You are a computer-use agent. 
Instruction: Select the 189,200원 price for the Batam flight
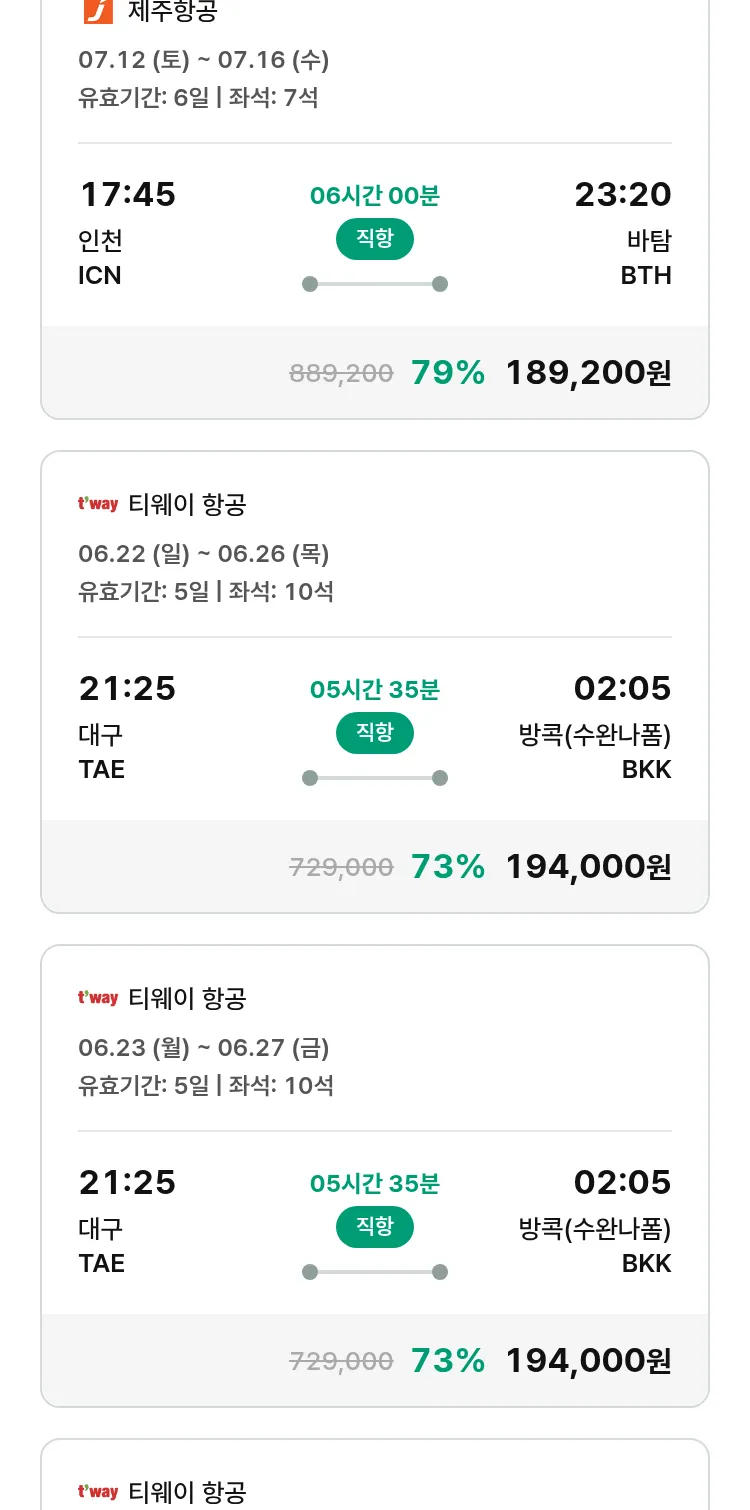click(588, 373)
